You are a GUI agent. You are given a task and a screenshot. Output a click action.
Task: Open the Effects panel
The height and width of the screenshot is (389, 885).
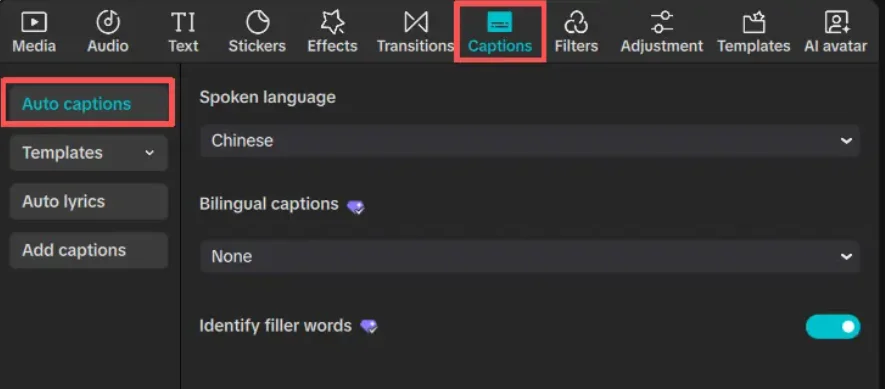[332, 32]
